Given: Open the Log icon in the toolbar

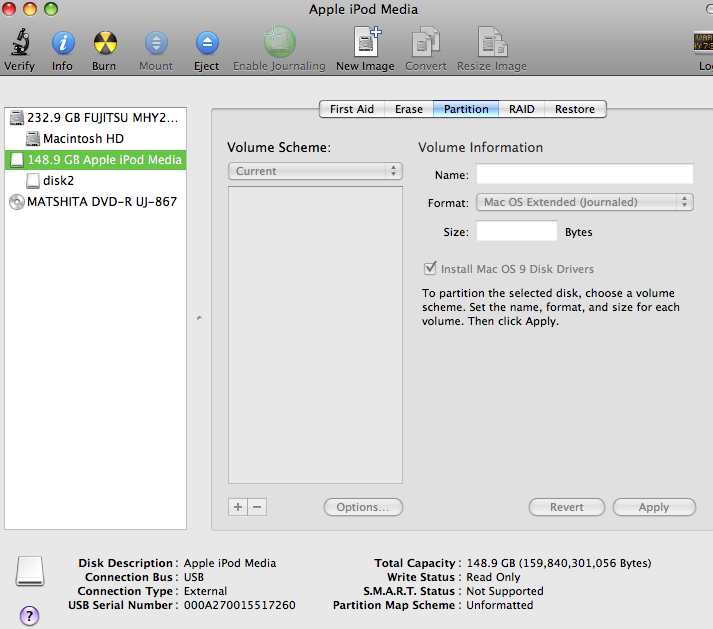Looking at the screenshot, I should 703,42.
